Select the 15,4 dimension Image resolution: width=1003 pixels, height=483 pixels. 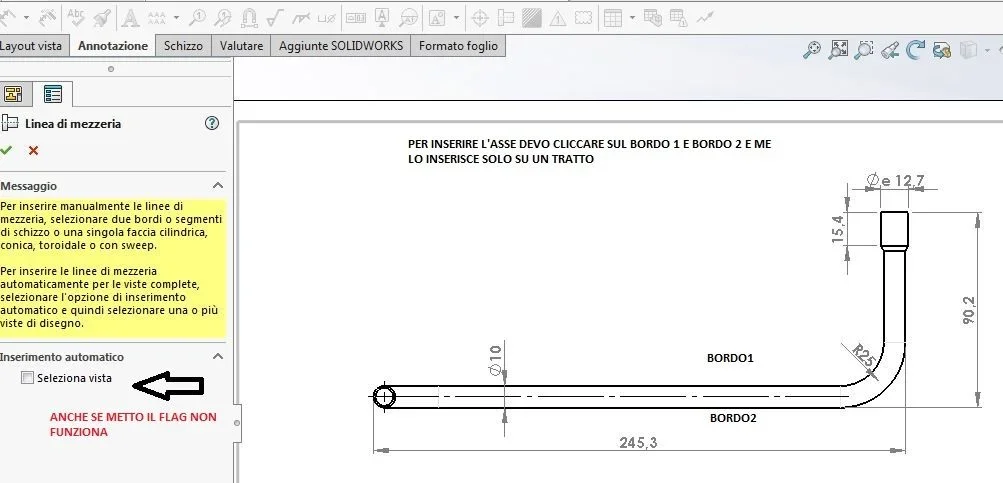coord(838,228)
